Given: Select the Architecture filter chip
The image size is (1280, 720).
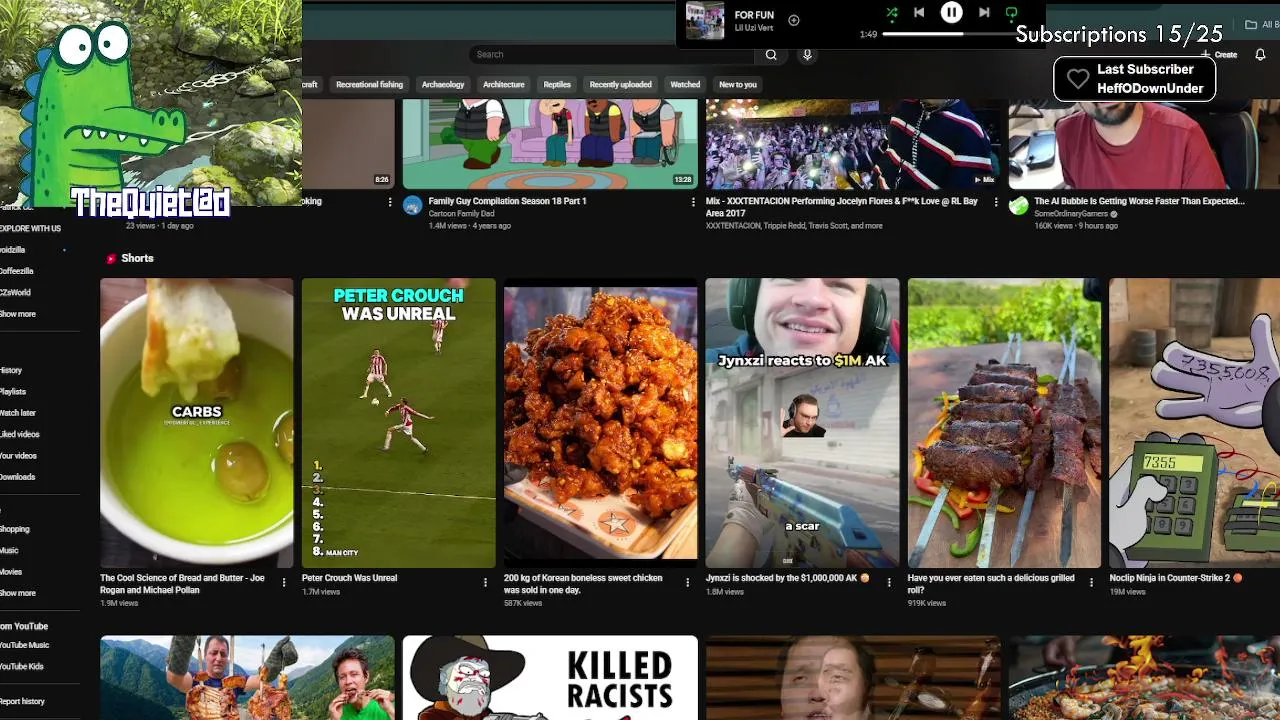Looking at the screenshot, I should coord(504,84).
